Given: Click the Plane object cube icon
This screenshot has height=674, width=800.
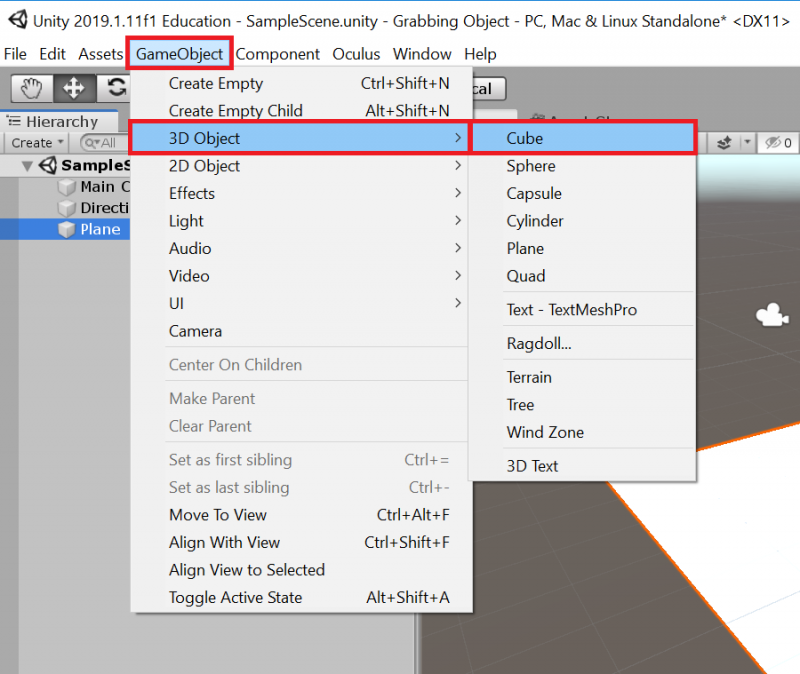Looking at the screenshot, I should [x=66, y=230].
